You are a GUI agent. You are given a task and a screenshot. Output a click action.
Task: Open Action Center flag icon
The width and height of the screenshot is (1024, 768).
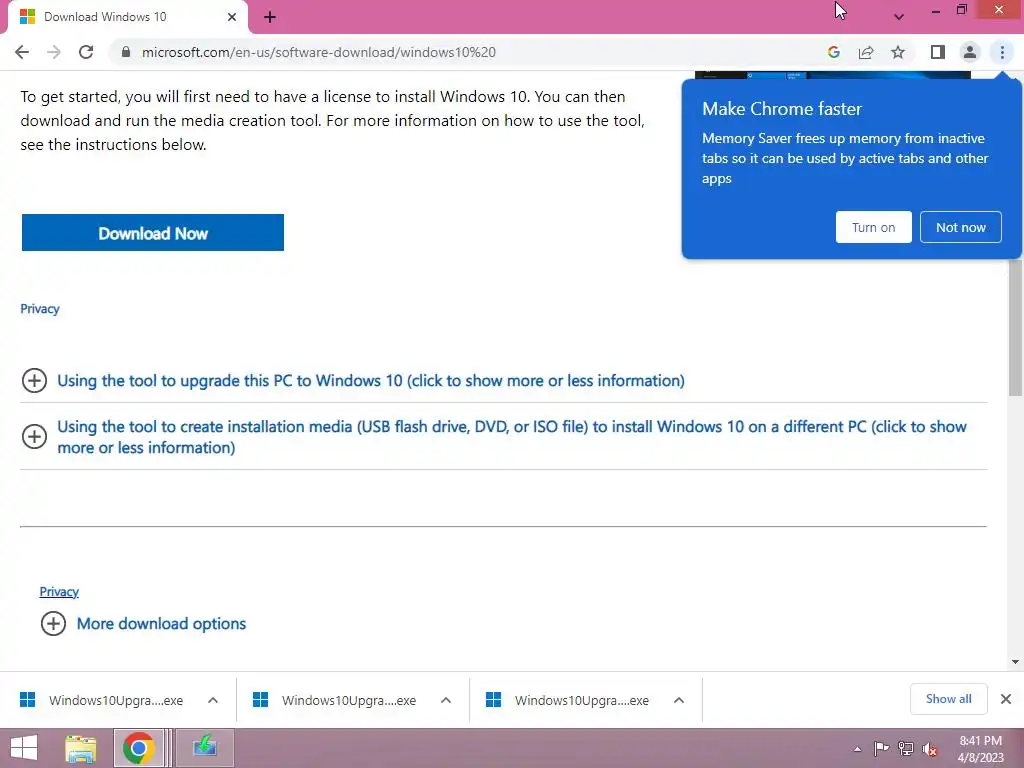coord(881,749)
